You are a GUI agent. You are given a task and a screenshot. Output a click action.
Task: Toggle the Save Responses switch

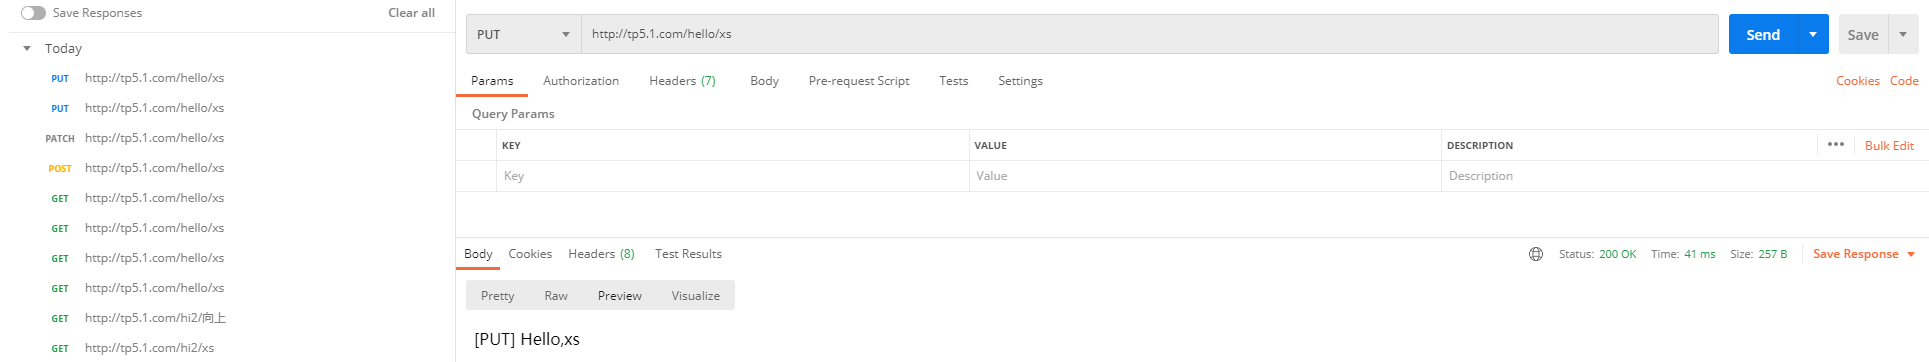(x=33, y=13)
